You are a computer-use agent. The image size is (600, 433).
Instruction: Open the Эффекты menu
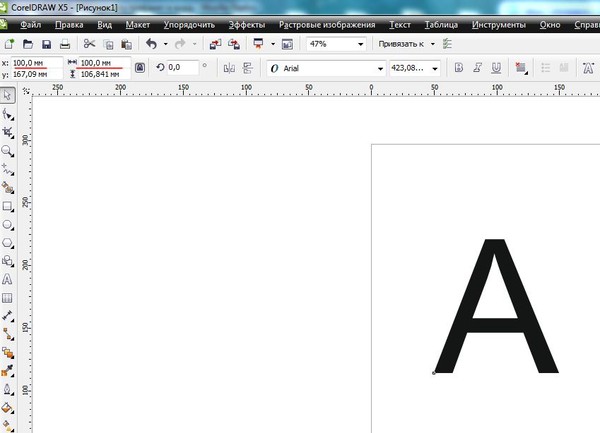(x=247, y=25)
